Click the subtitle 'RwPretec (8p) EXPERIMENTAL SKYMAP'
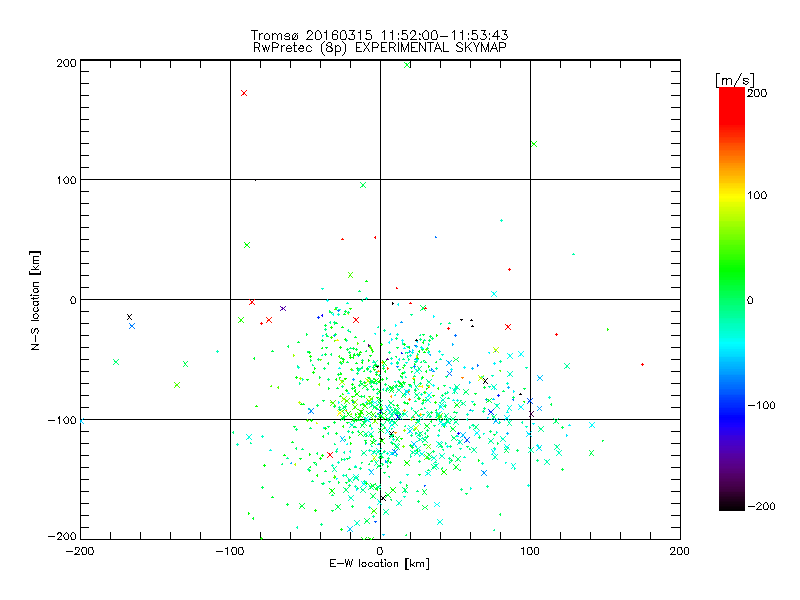The height and width of the screenshot is (600, 800). pos(380,48)
